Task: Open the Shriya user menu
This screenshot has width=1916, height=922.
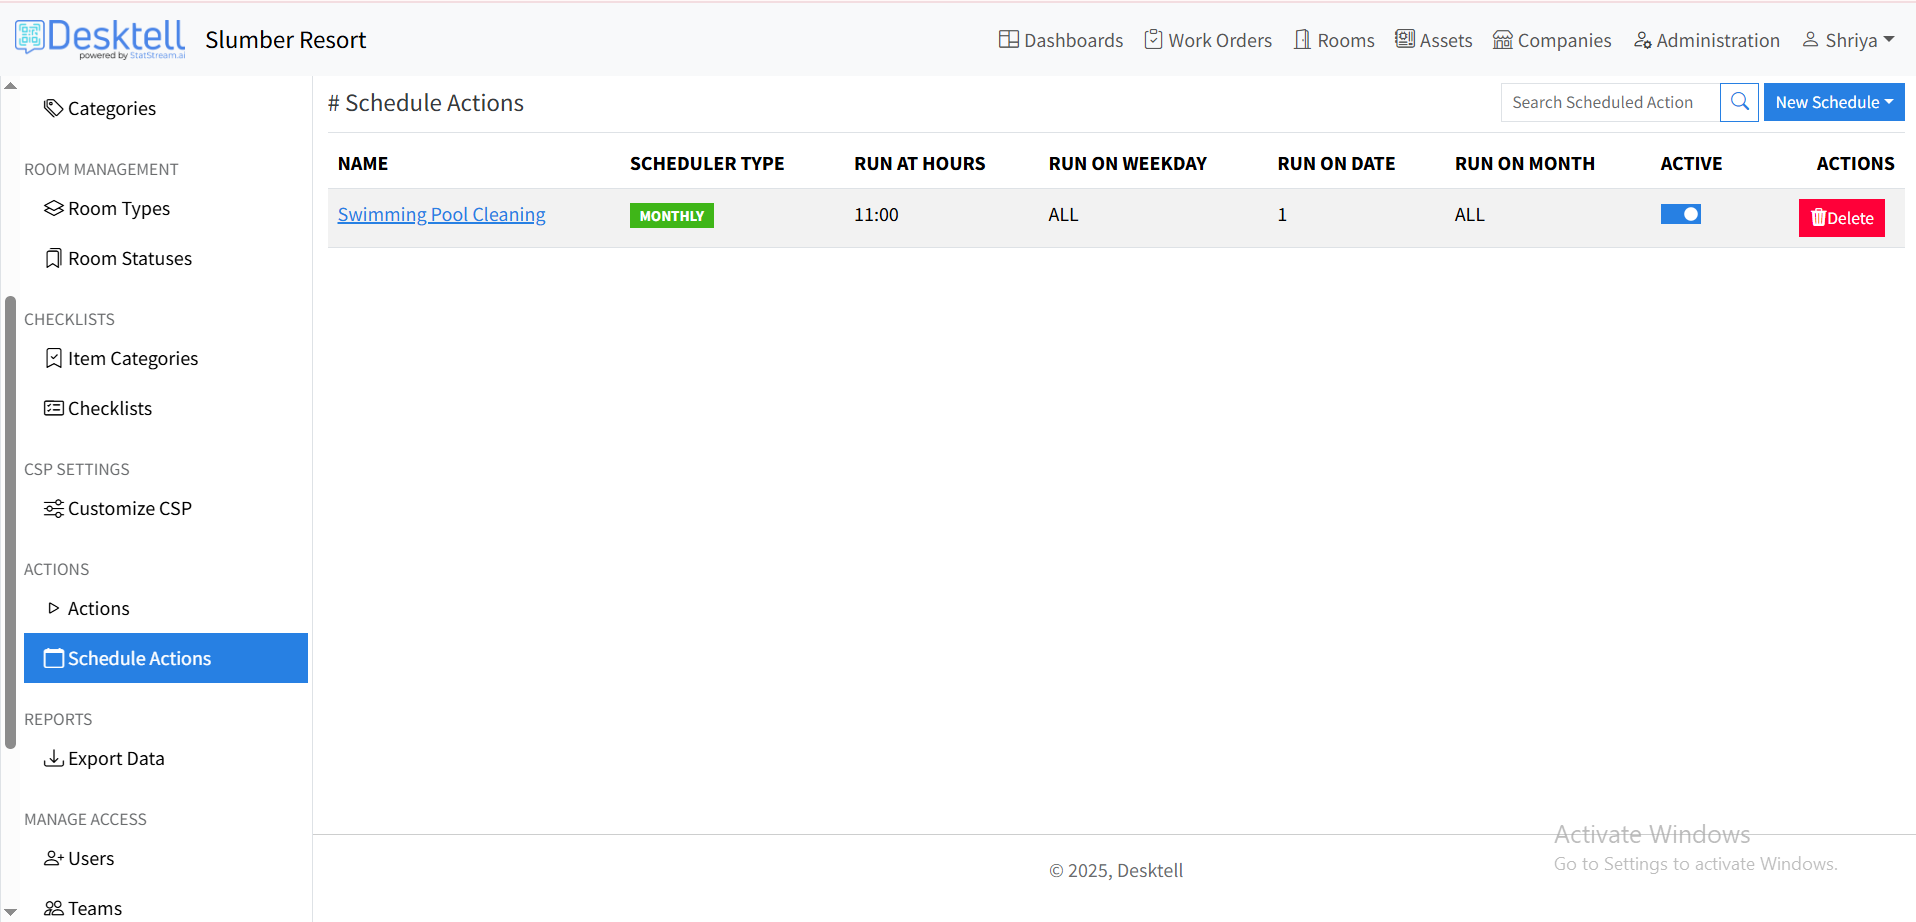Action: tap(1849, 40)
